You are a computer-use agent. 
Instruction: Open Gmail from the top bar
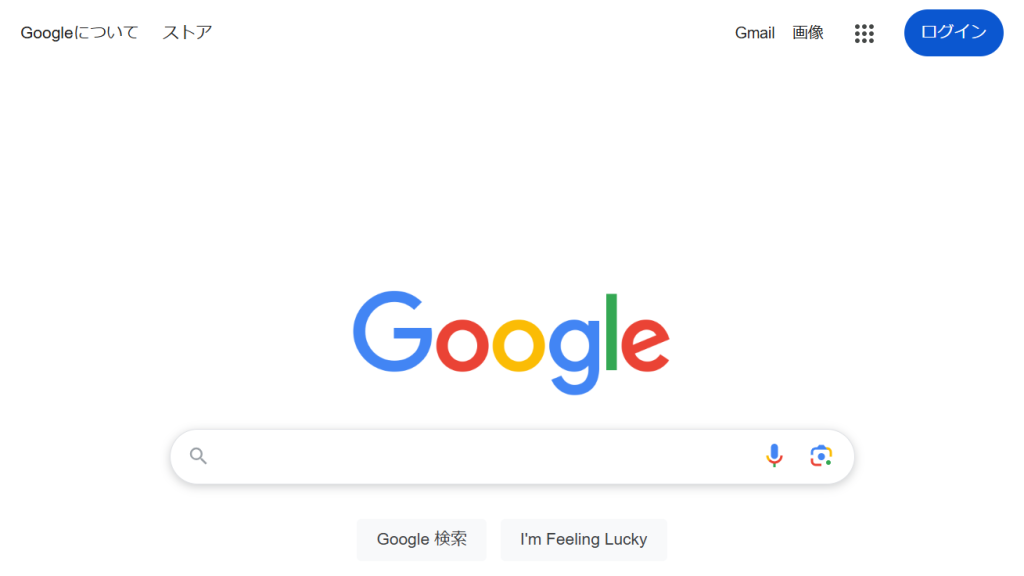[754, 33]
